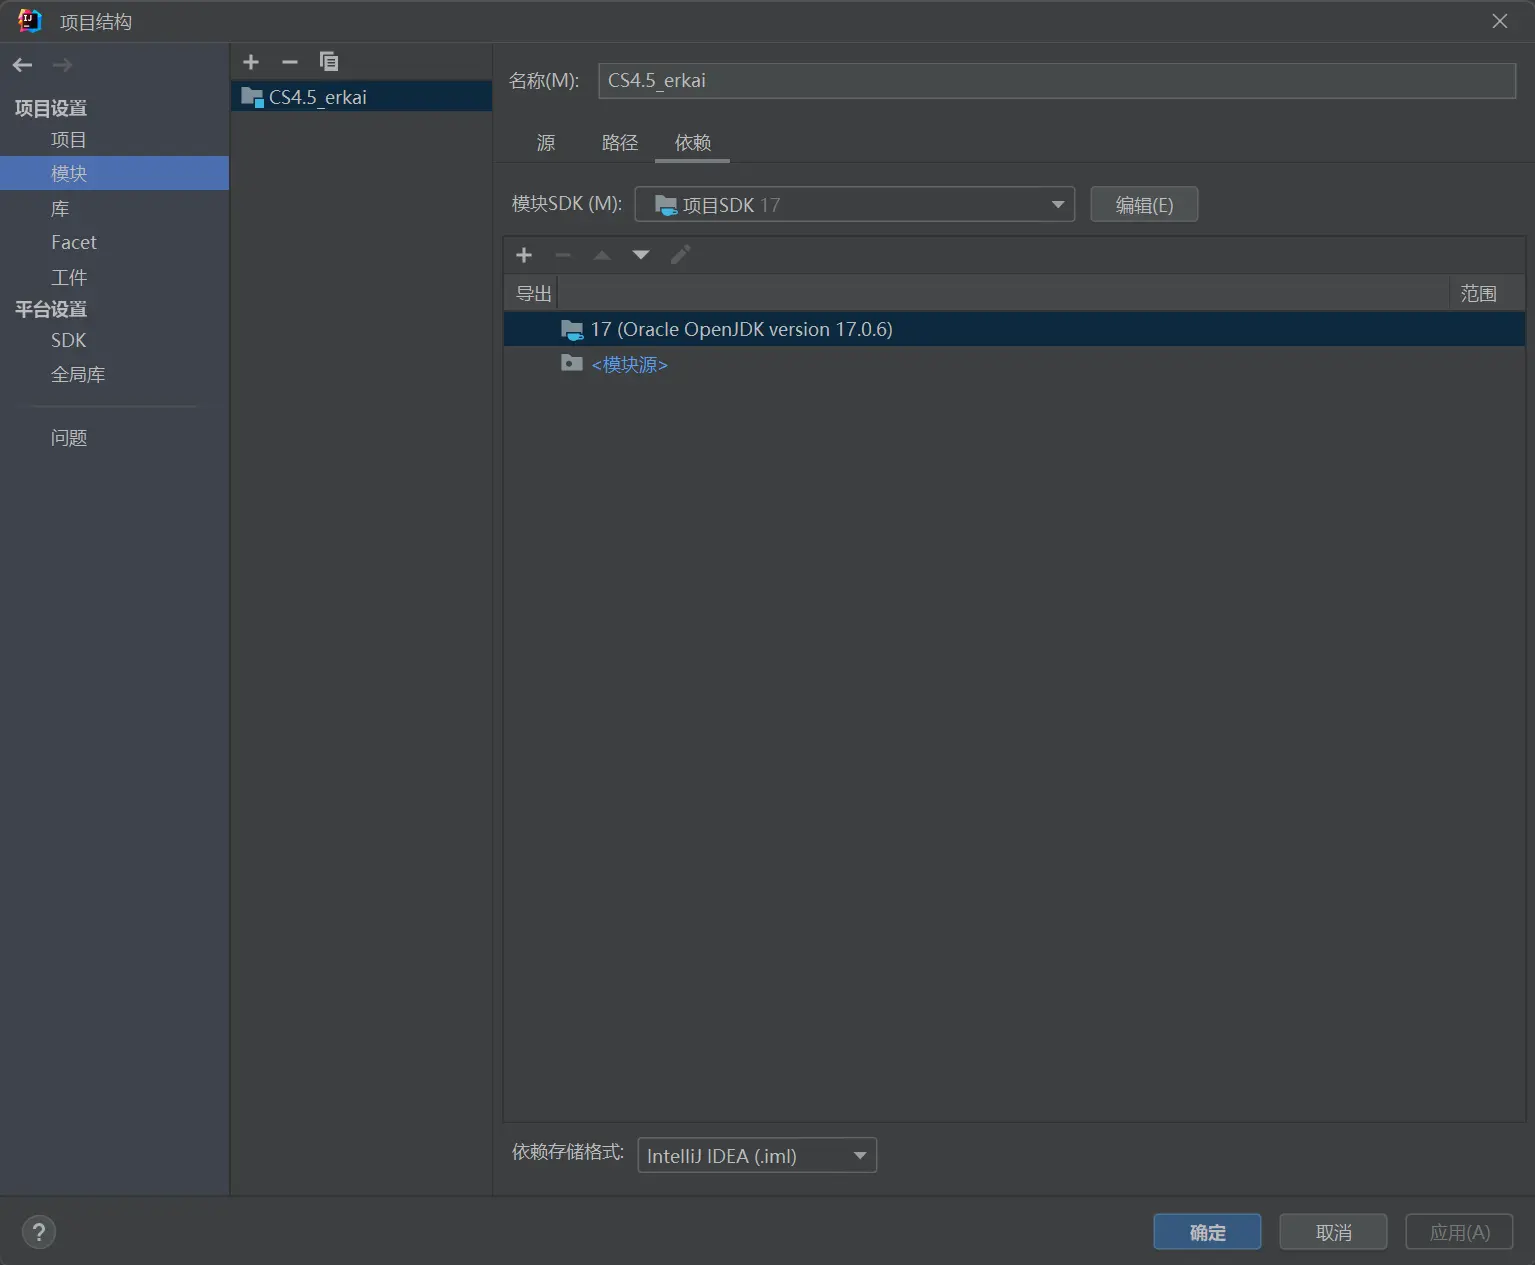This screenshot has width=1535, height=1265.
Task: Open the help question mark icon
Action: point(39,1232)
